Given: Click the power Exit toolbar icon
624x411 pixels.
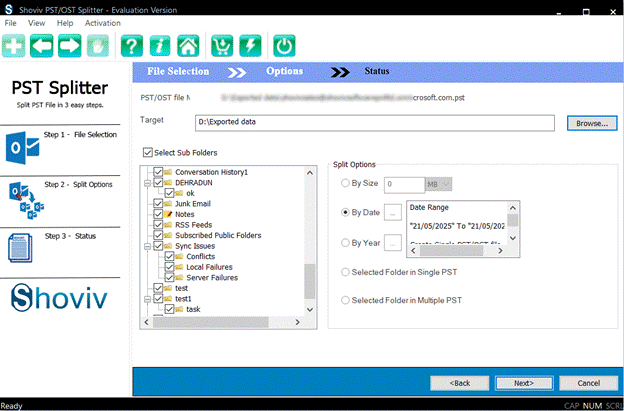Looking at the screenshot, I should [x=284, y=46].
